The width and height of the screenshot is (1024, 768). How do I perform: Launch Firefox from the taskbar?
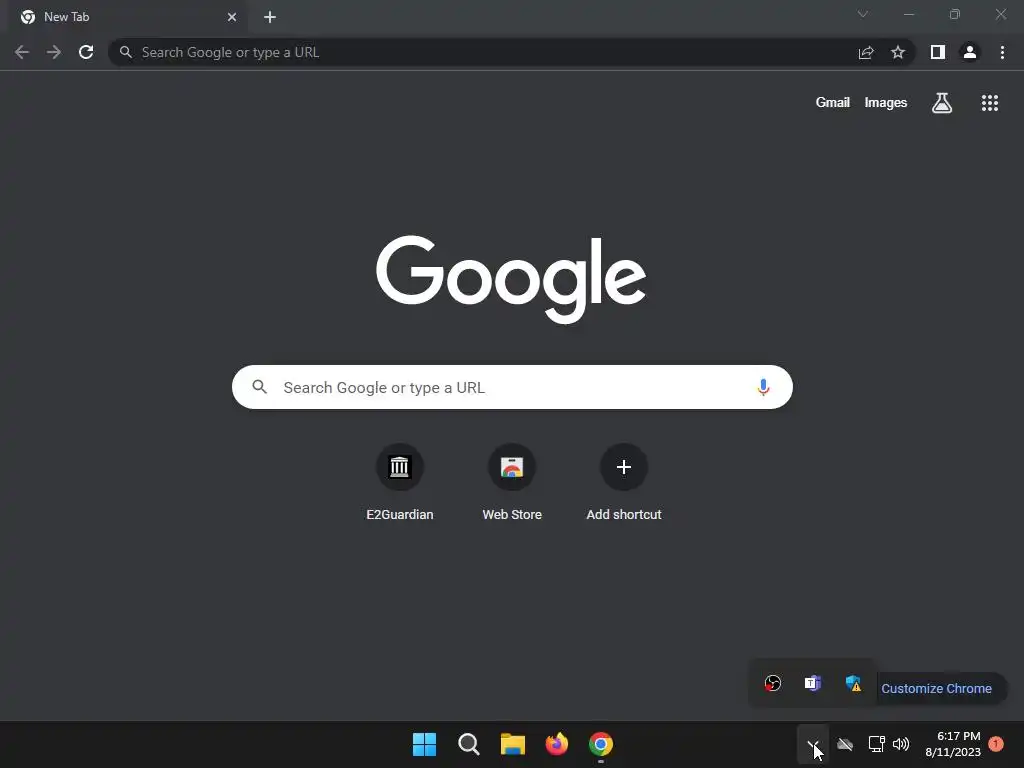click(556, 744)
